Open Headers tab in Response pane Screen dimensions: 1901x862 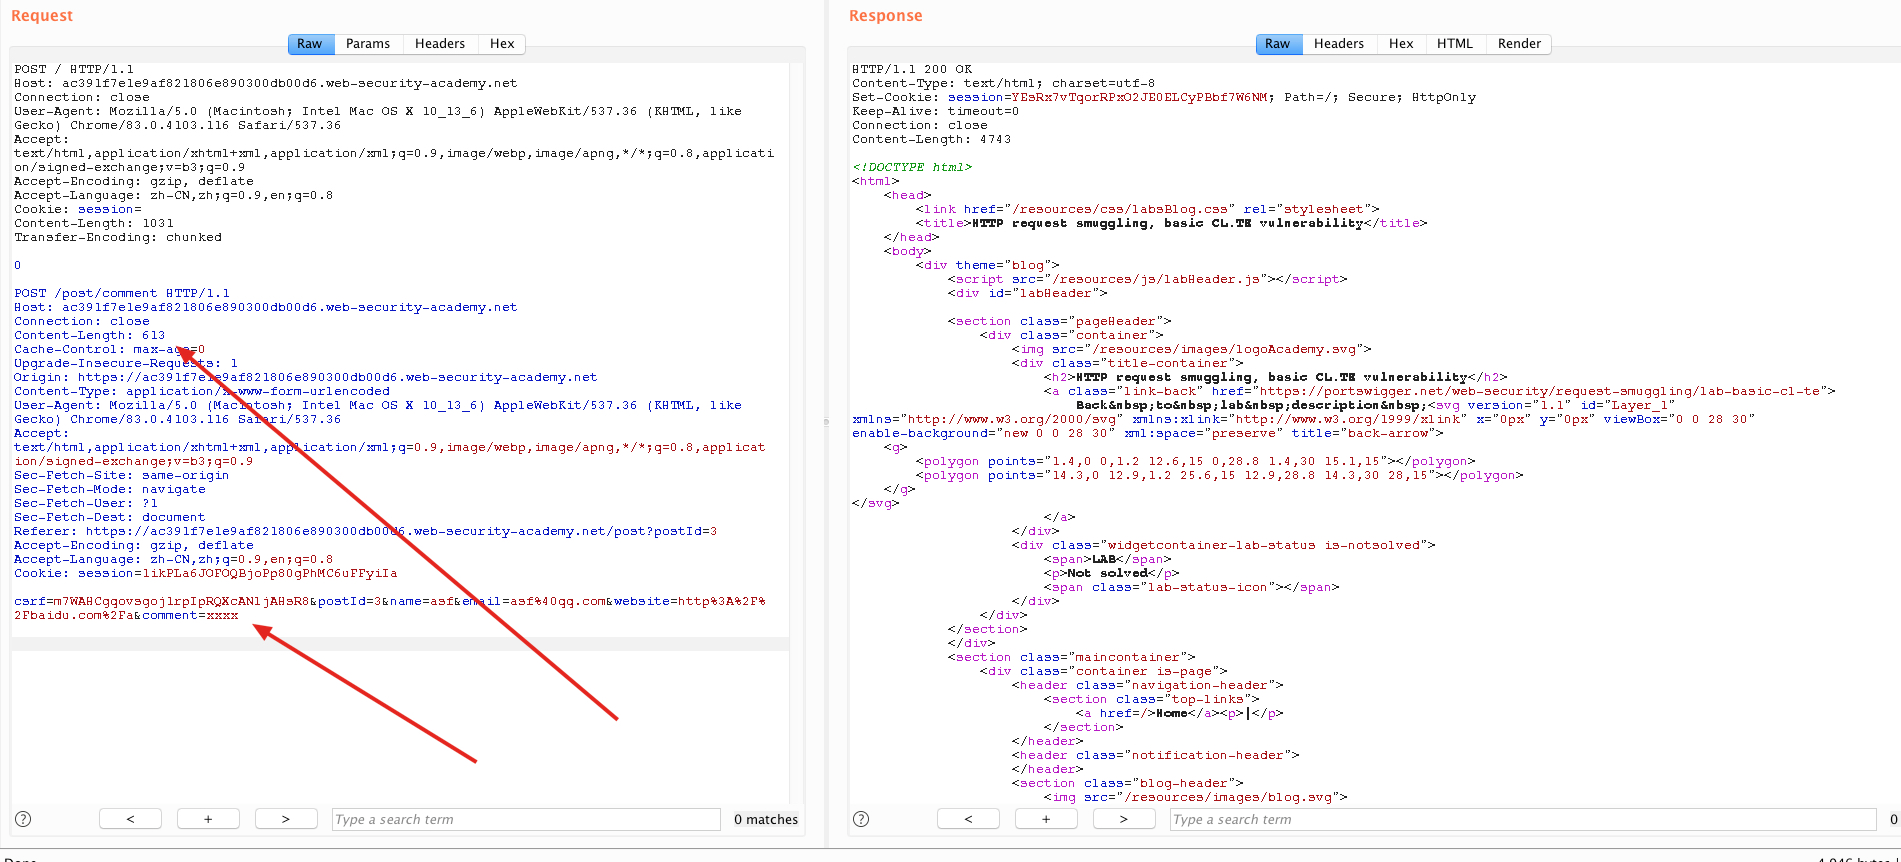pyautogui.click(x=1339, y=44)
